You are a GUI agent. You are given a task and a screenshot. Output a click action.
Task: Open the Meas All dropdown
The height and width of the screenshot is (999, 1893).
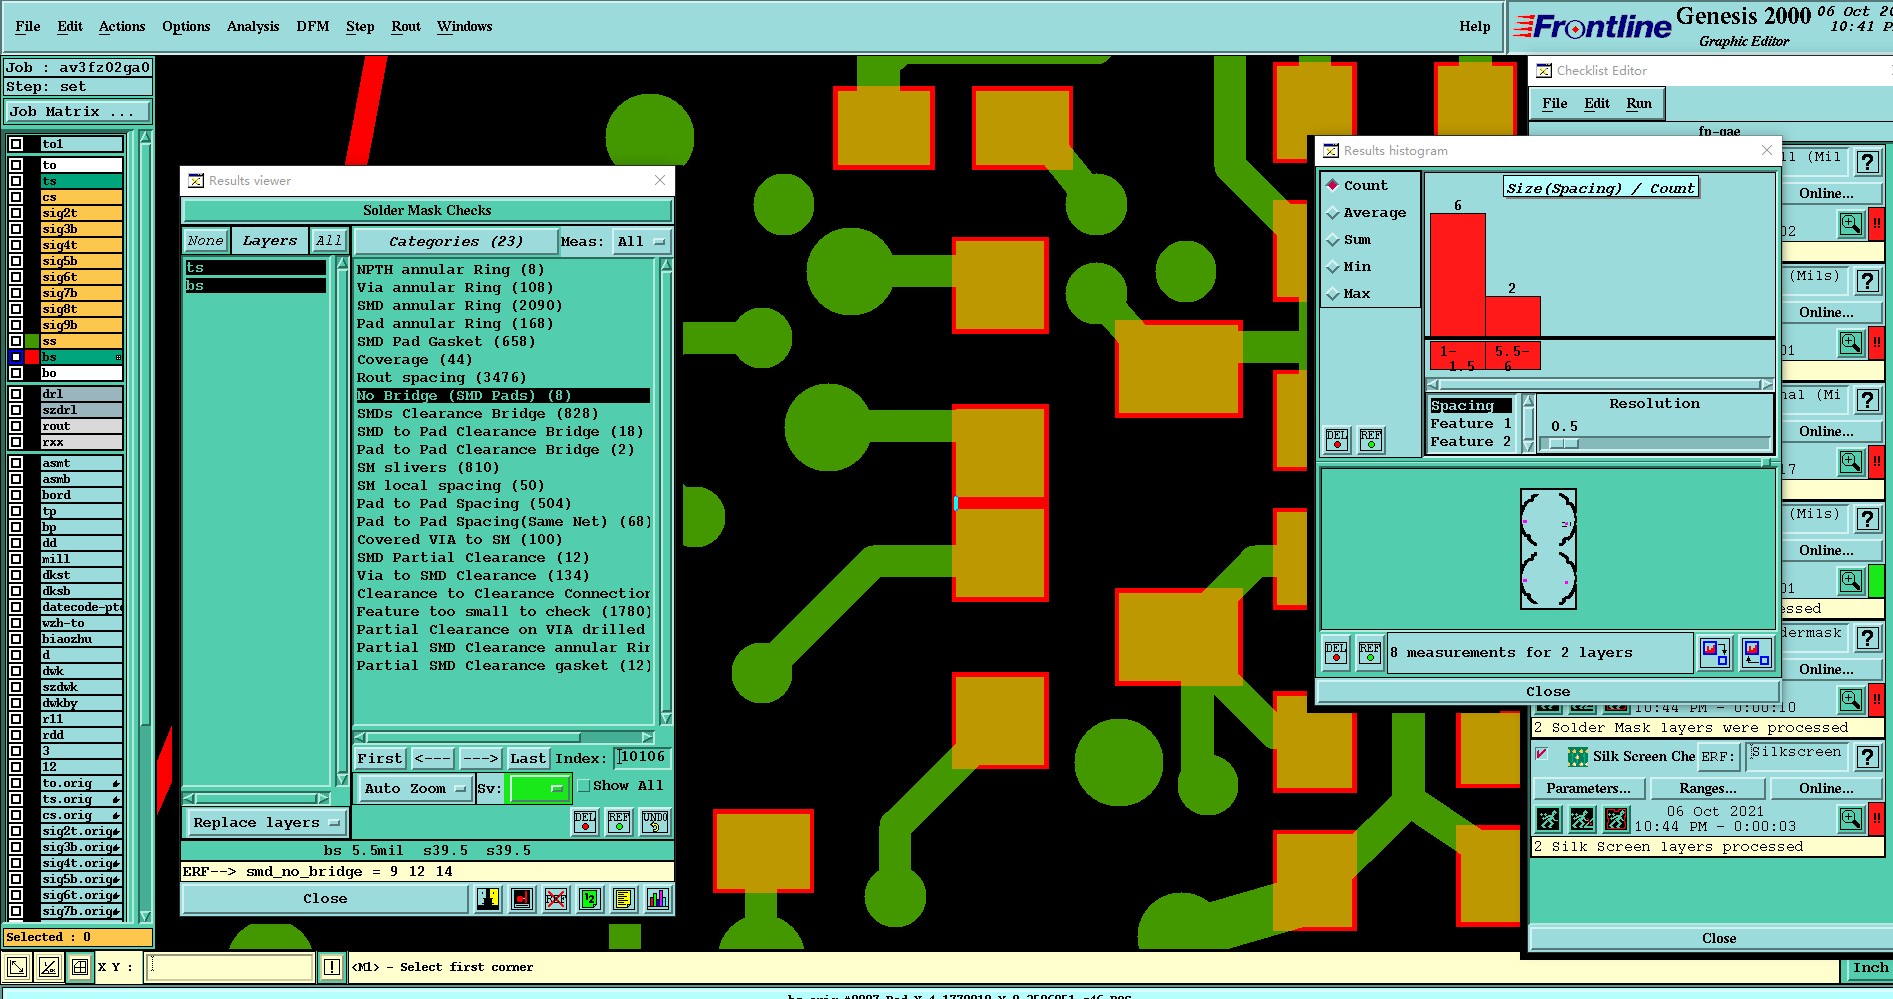(641, 242)
